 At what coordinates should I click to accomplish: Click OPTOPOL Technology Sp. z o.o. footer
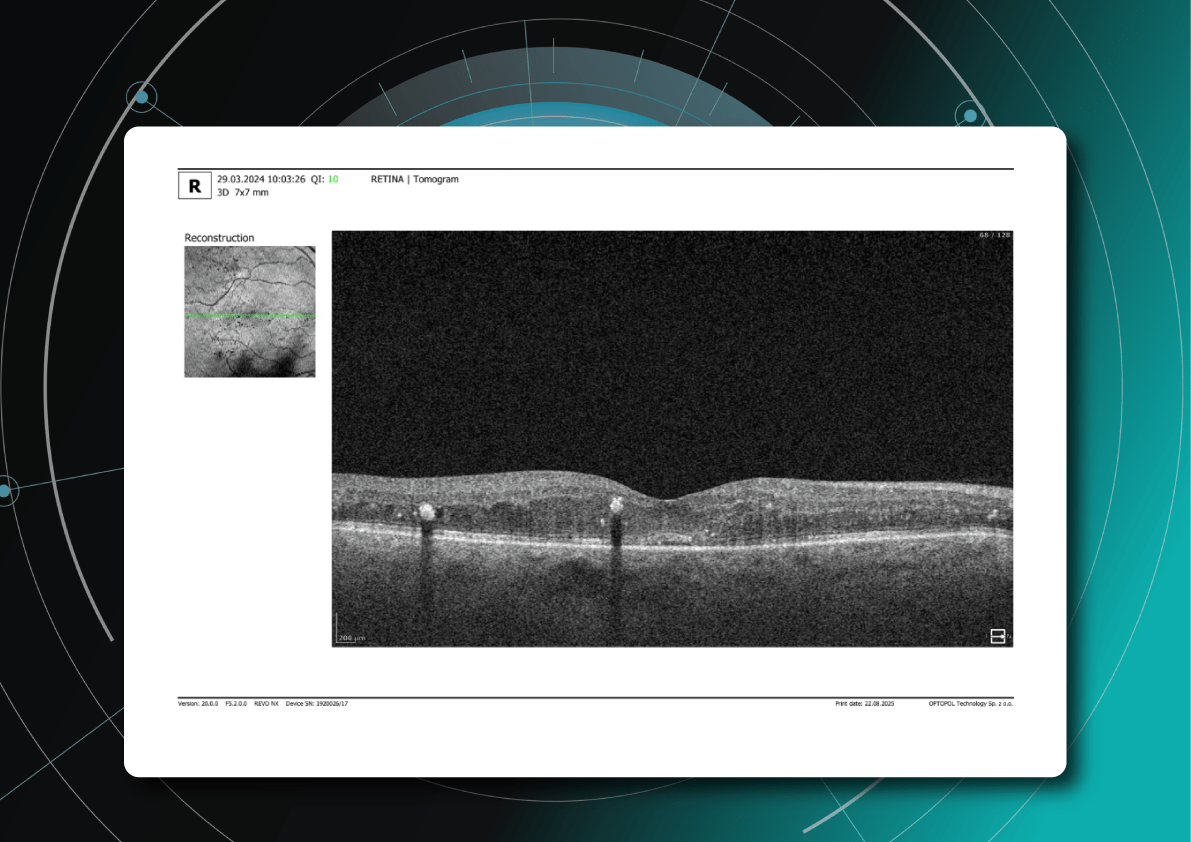pos(970,704)
